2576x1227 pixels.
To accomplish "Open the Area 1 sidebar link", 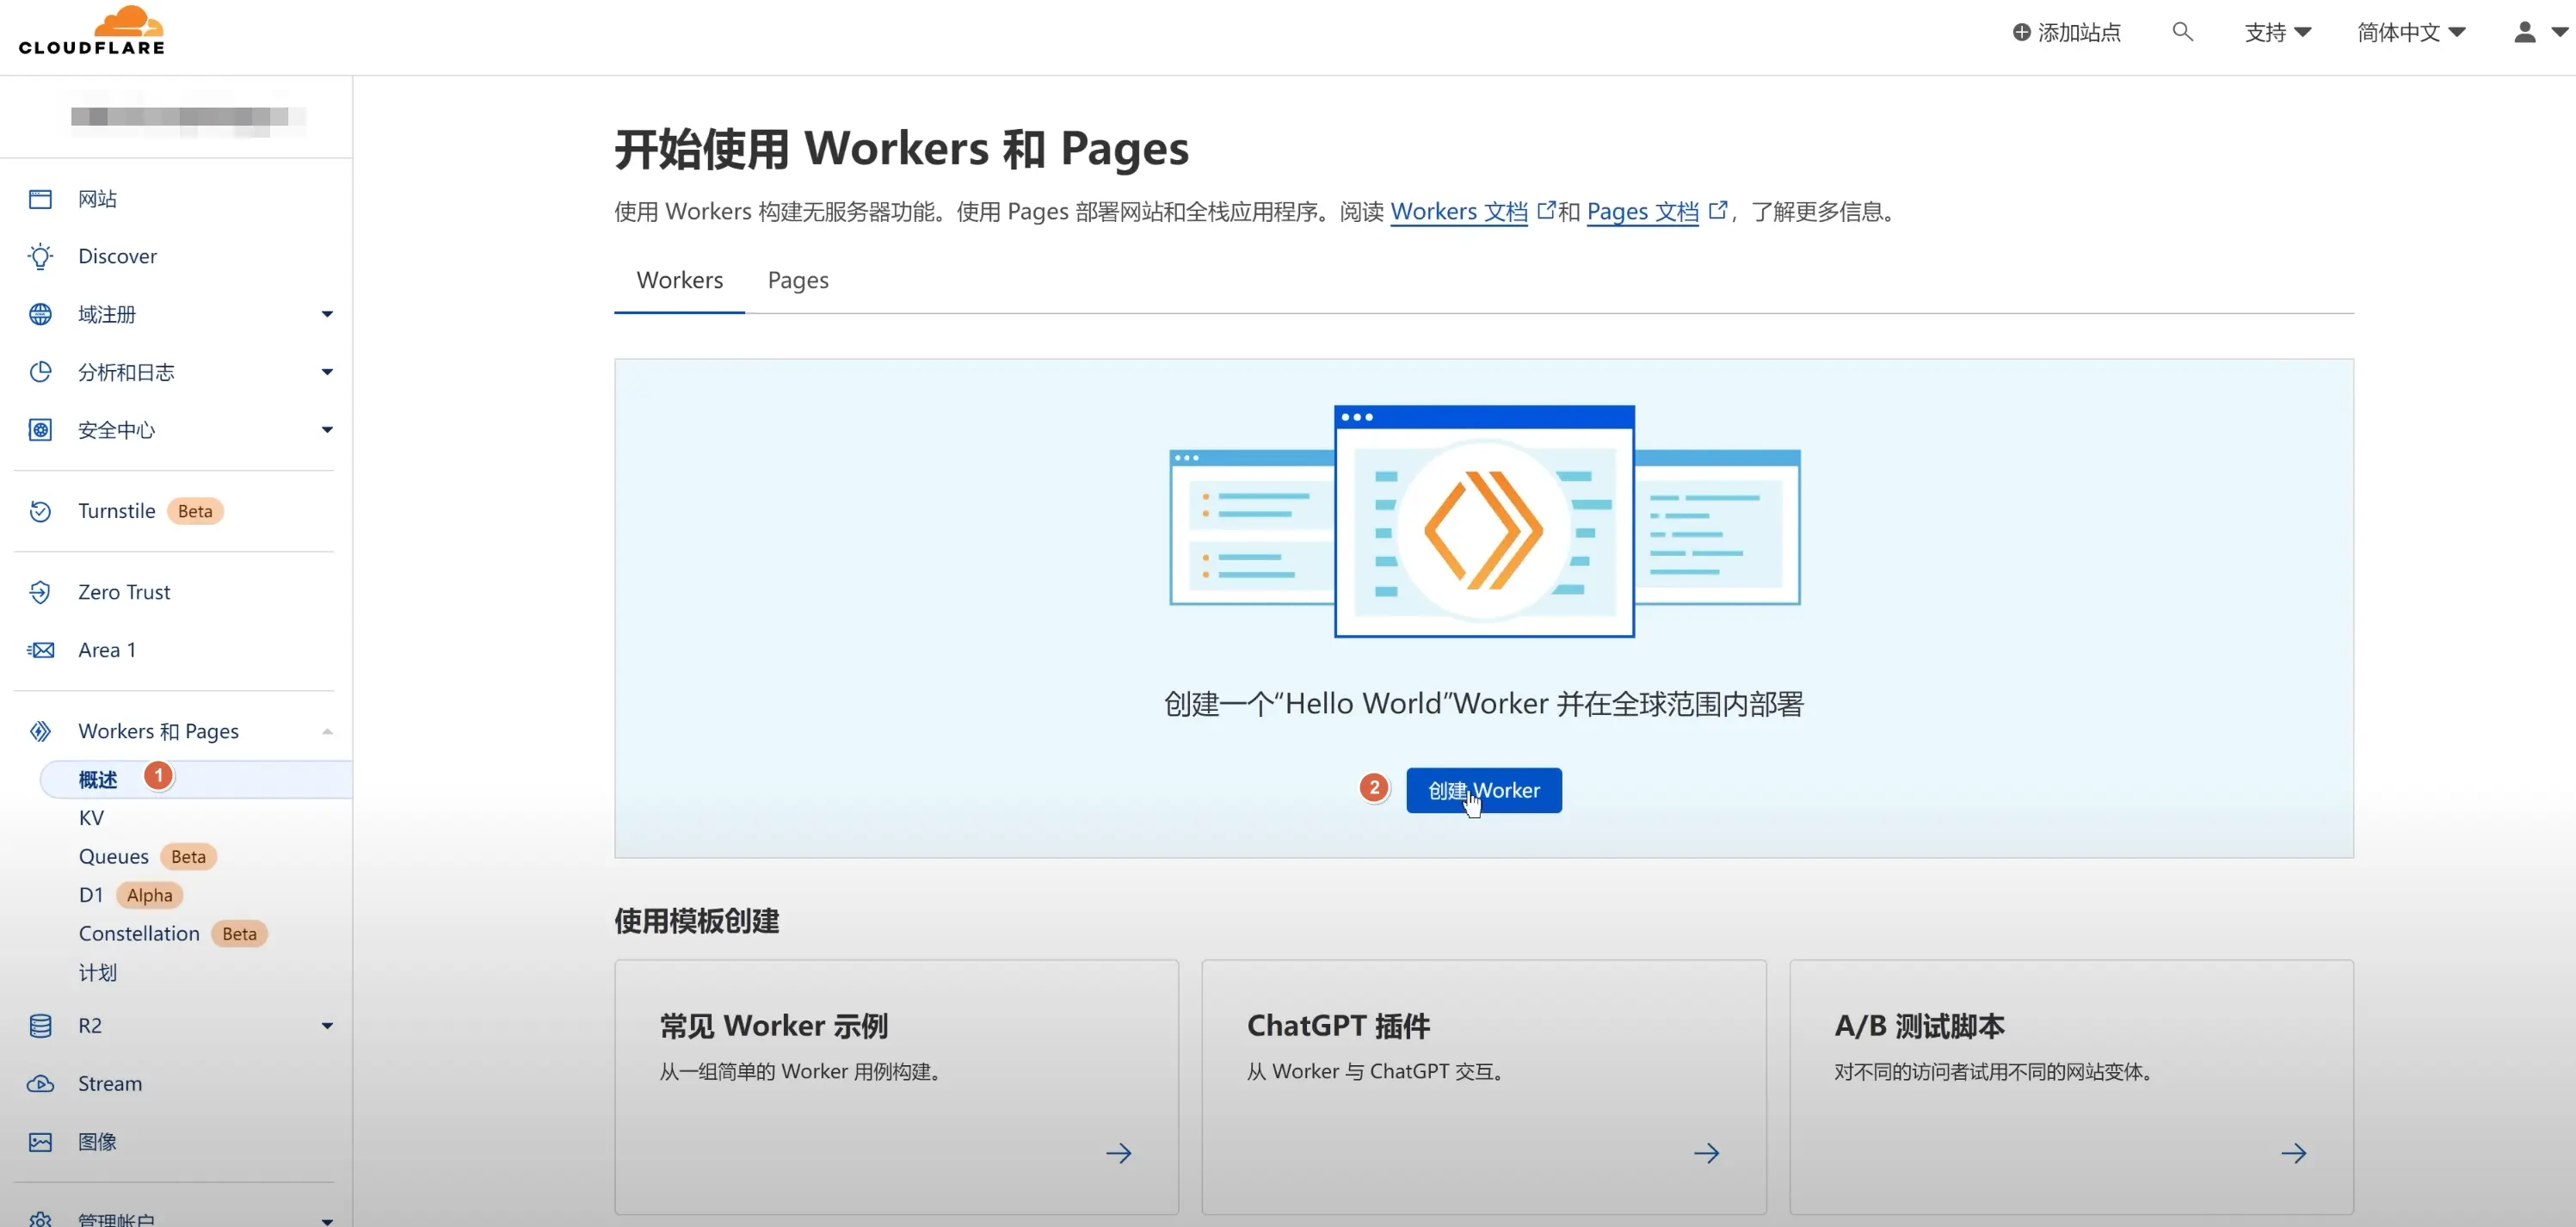I will 106,650.
